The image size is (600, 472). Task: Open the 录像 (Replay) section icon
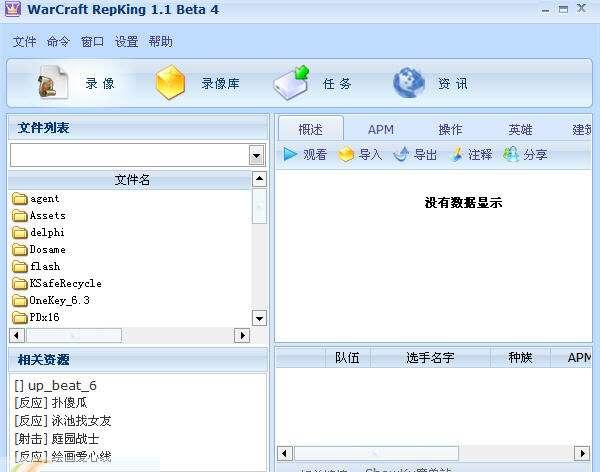(x=52, y=83)
